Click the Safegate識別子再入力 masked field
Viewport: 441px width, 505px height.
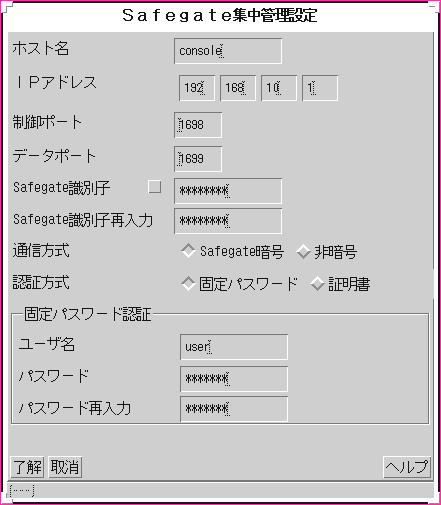point(228,221)
